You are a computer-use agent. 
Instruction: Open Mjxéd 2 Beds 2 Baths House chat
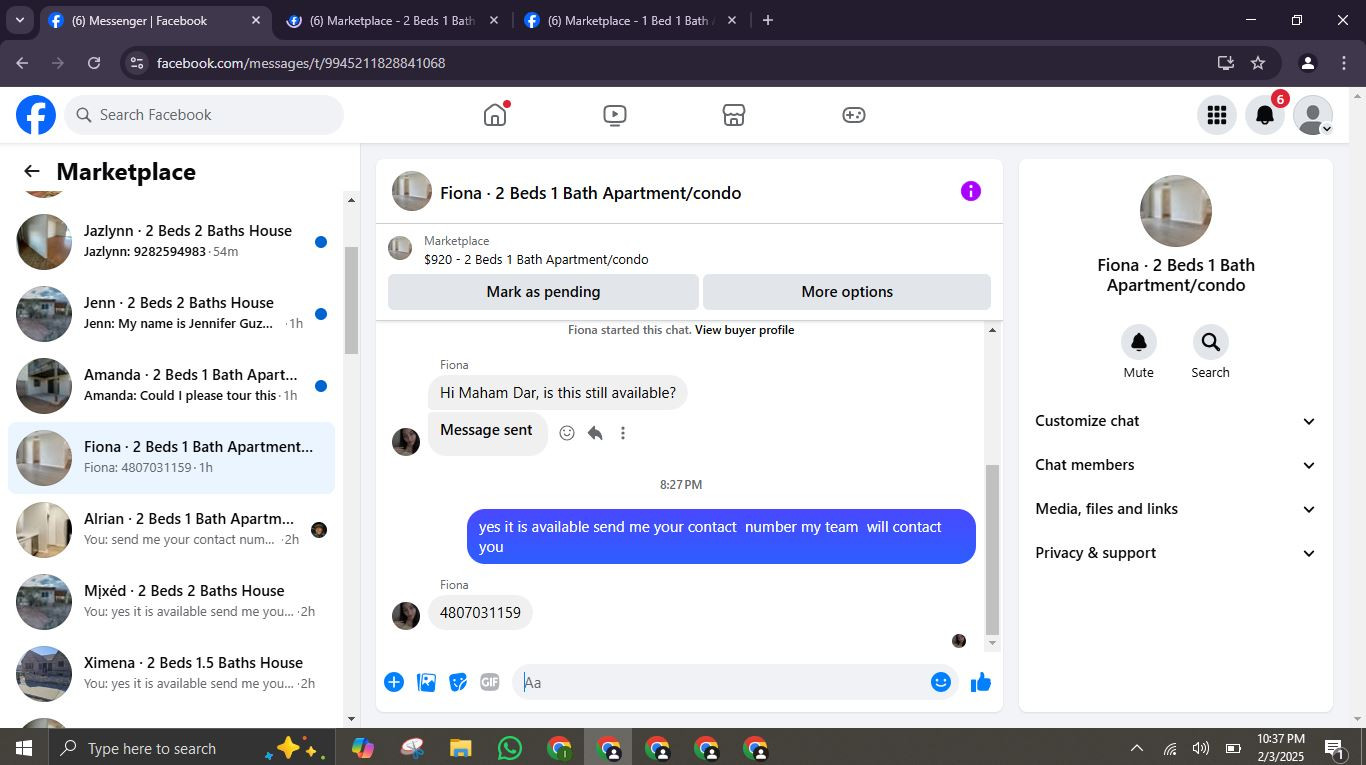(x=172, y=602)
